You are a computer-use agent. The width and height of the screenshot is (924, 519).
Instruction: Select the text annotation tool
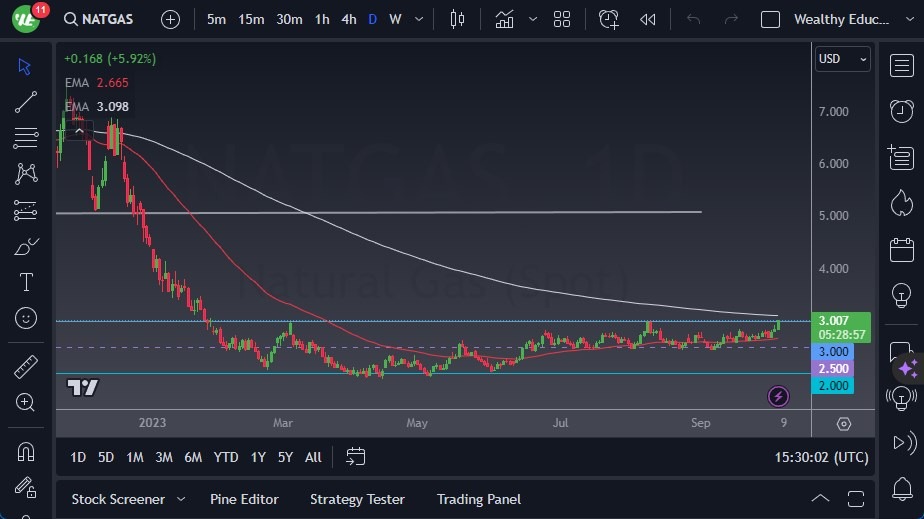coord(26,282)
